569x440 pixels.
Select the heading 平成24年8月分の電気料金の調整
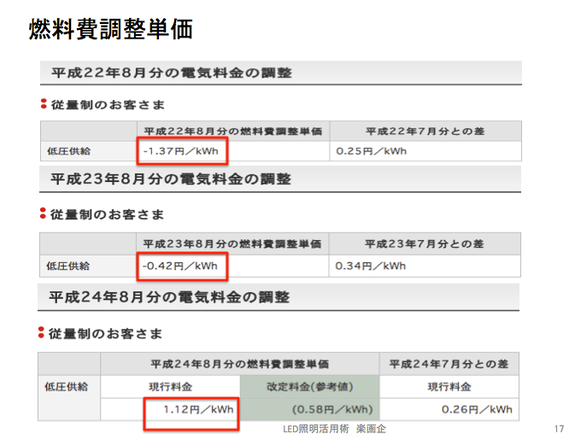[169, 297]
